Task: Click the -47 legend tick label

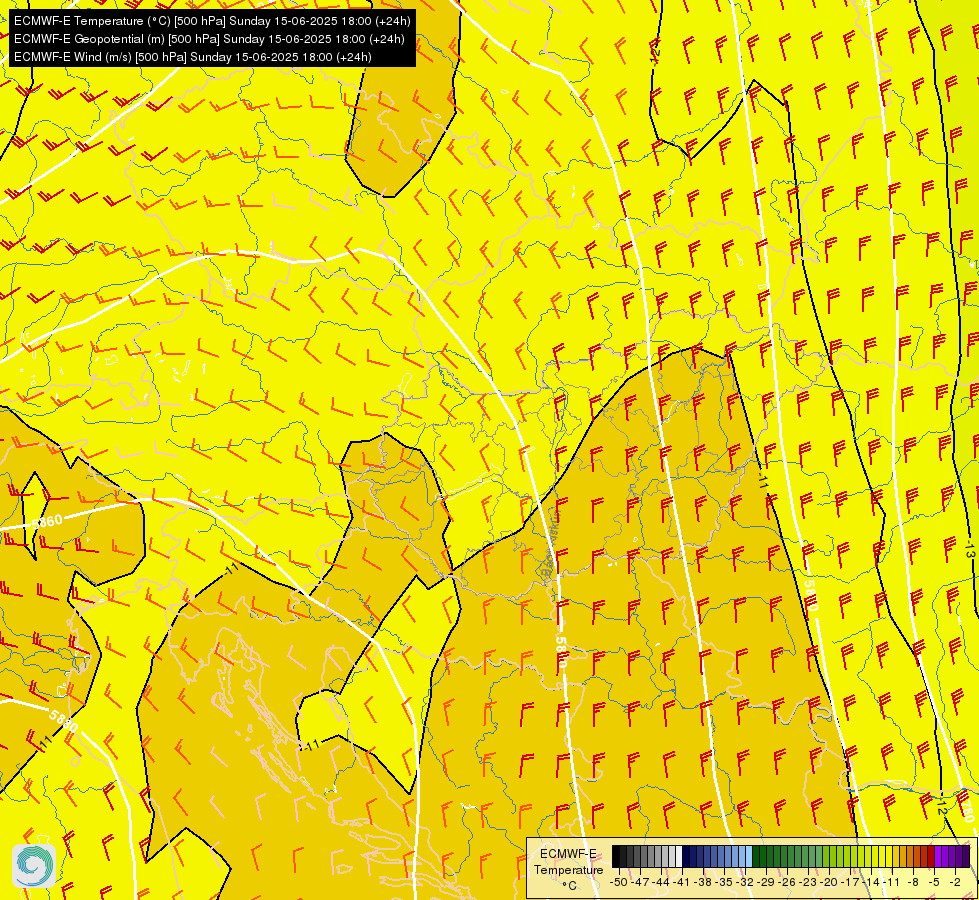Action: click(640, 882)
